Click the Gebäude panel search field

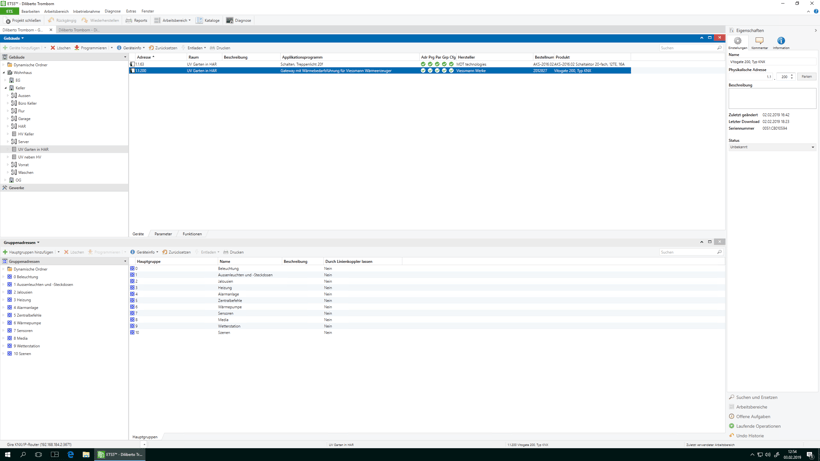pos(690,48)
